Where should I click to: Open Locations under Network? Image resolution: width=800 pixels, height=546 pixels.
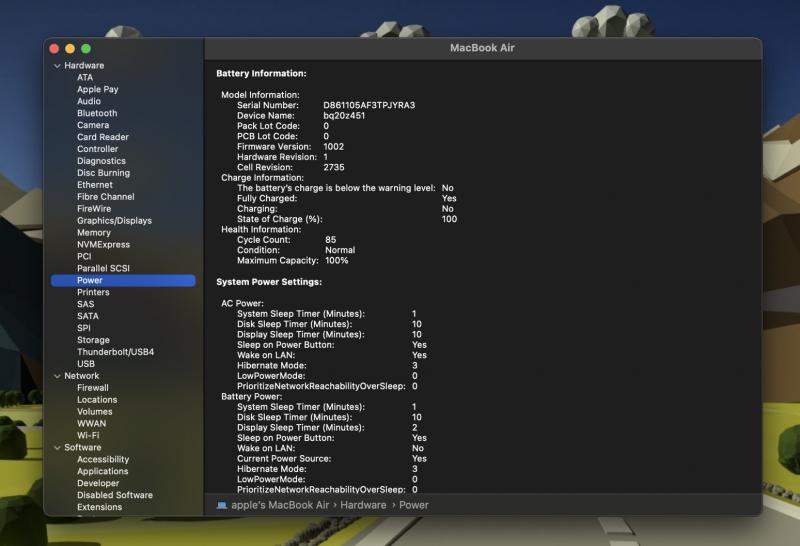tap(97, 400)
